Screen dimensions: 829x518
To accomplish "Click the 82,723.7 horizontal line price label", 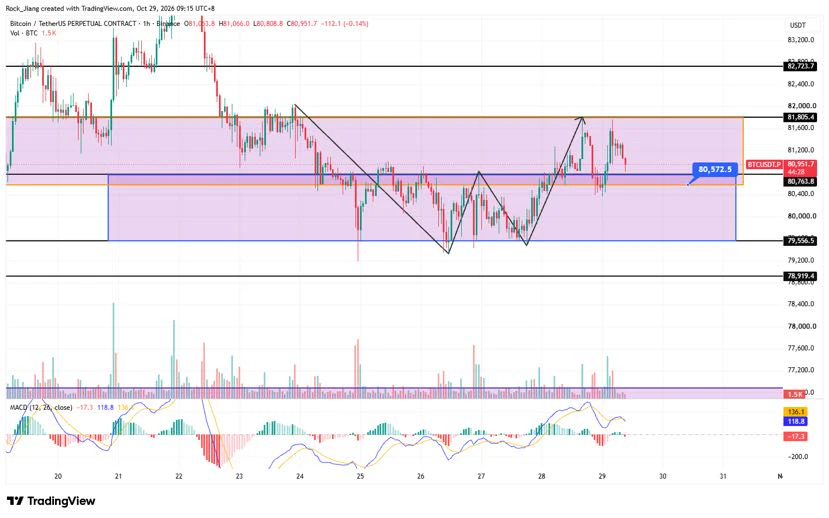I will (801, 67).
